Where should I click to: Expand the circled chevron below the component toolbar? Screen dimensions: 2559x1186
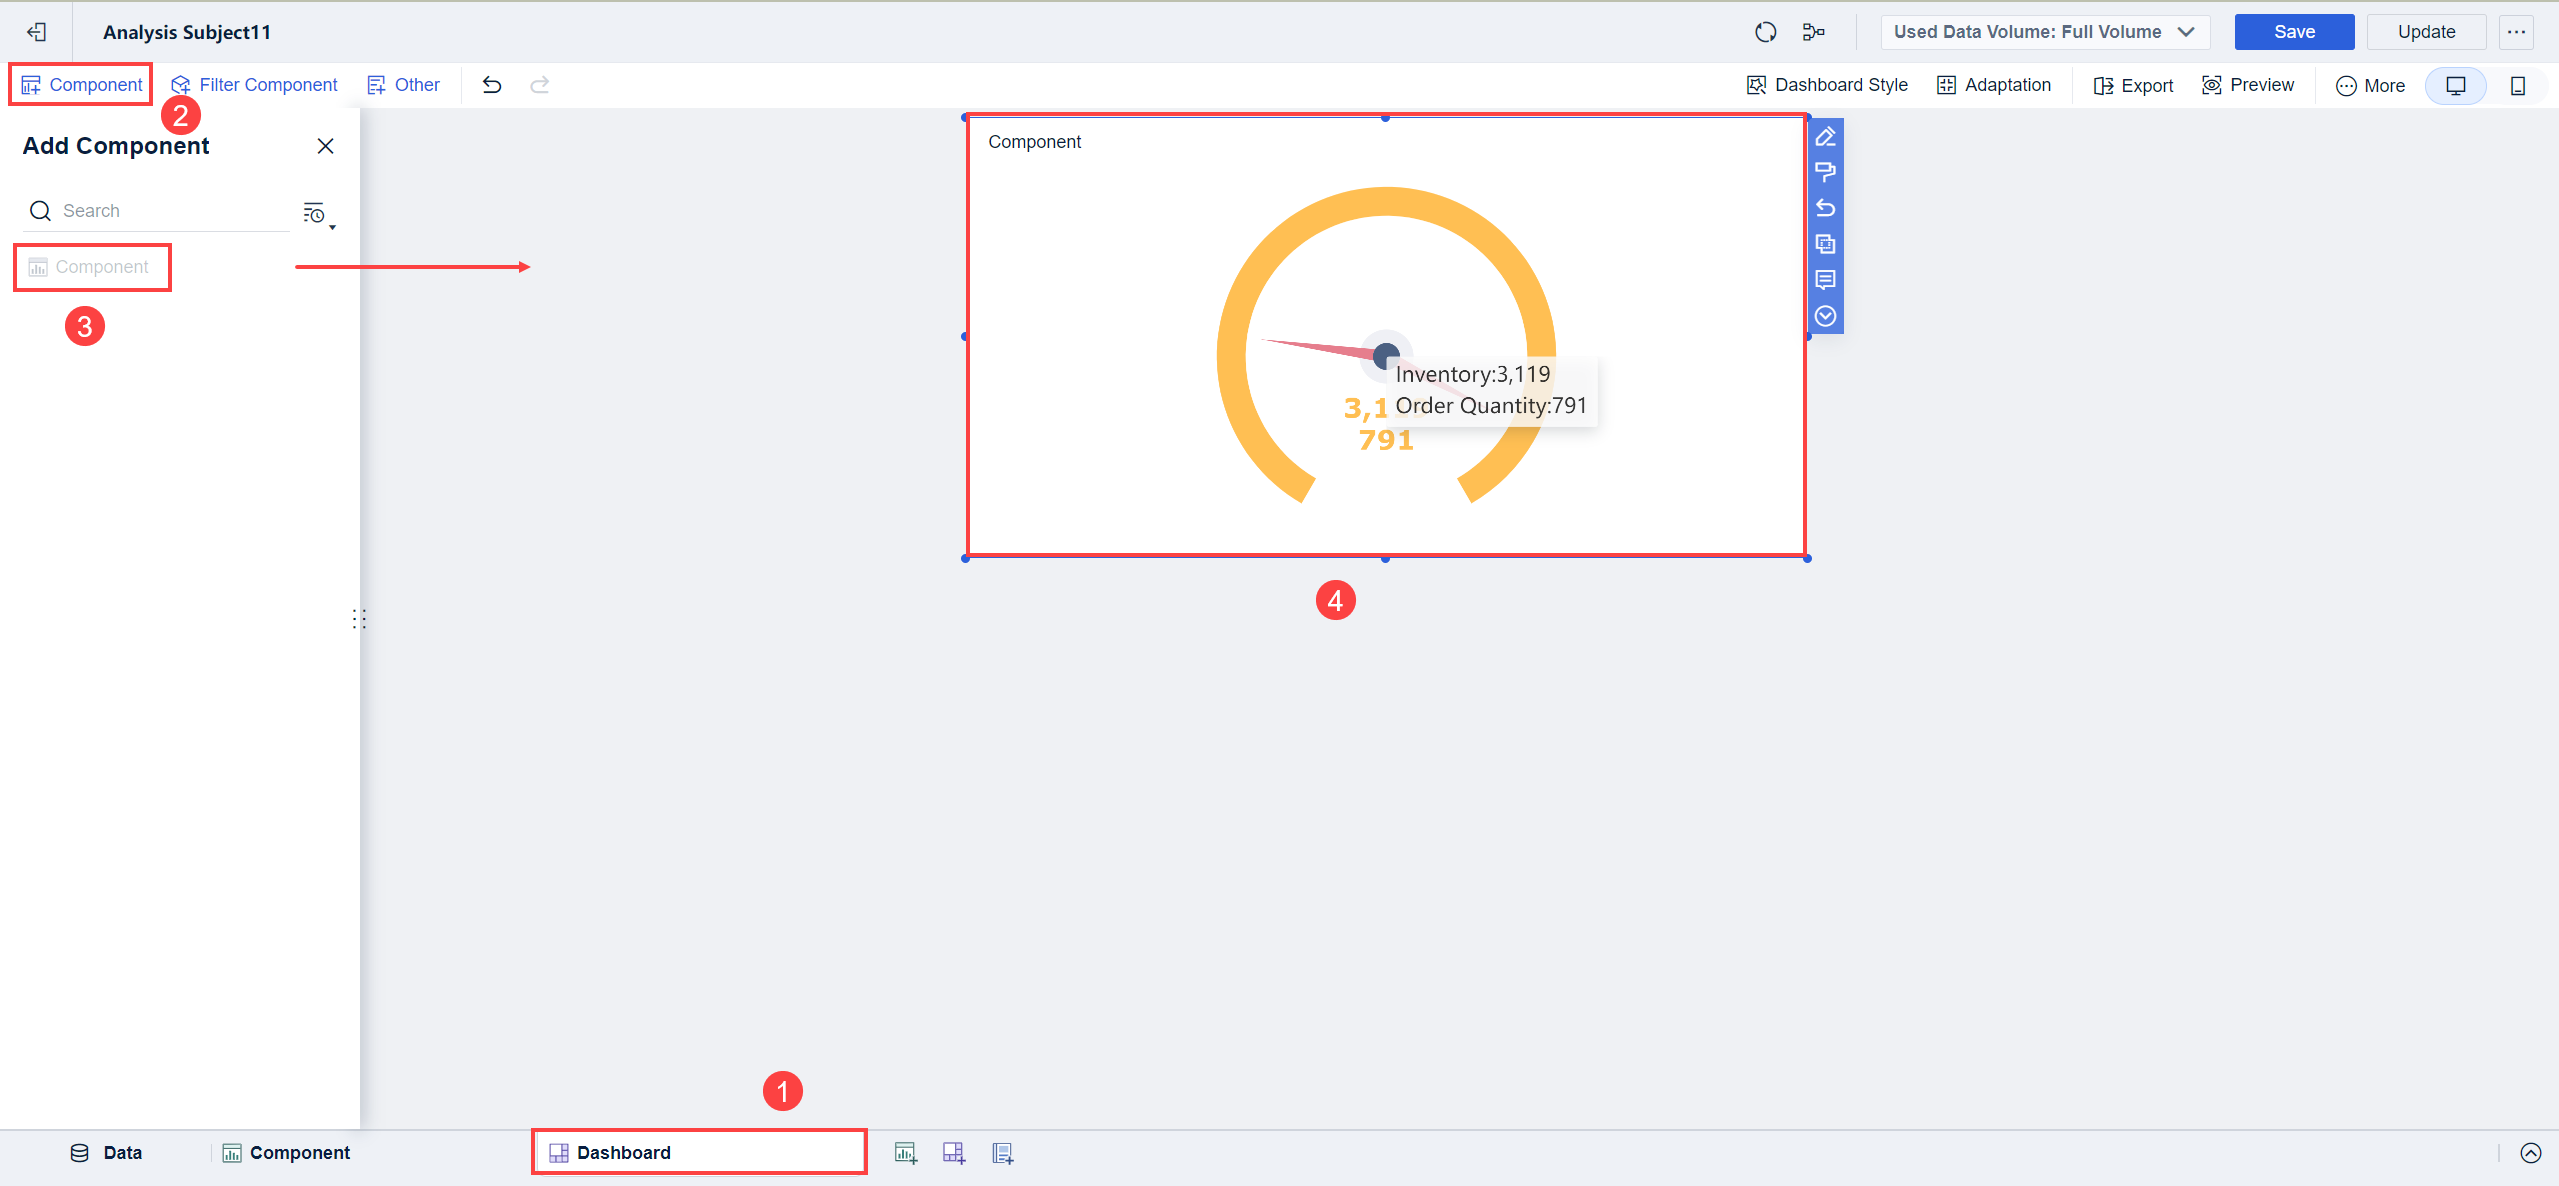point(1826,316)
